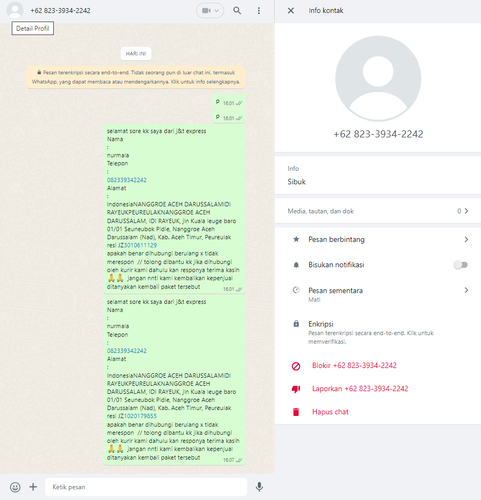The image size is (481, 500).
Task: Click the Sibuk info status text
Action: coord(297,182)
